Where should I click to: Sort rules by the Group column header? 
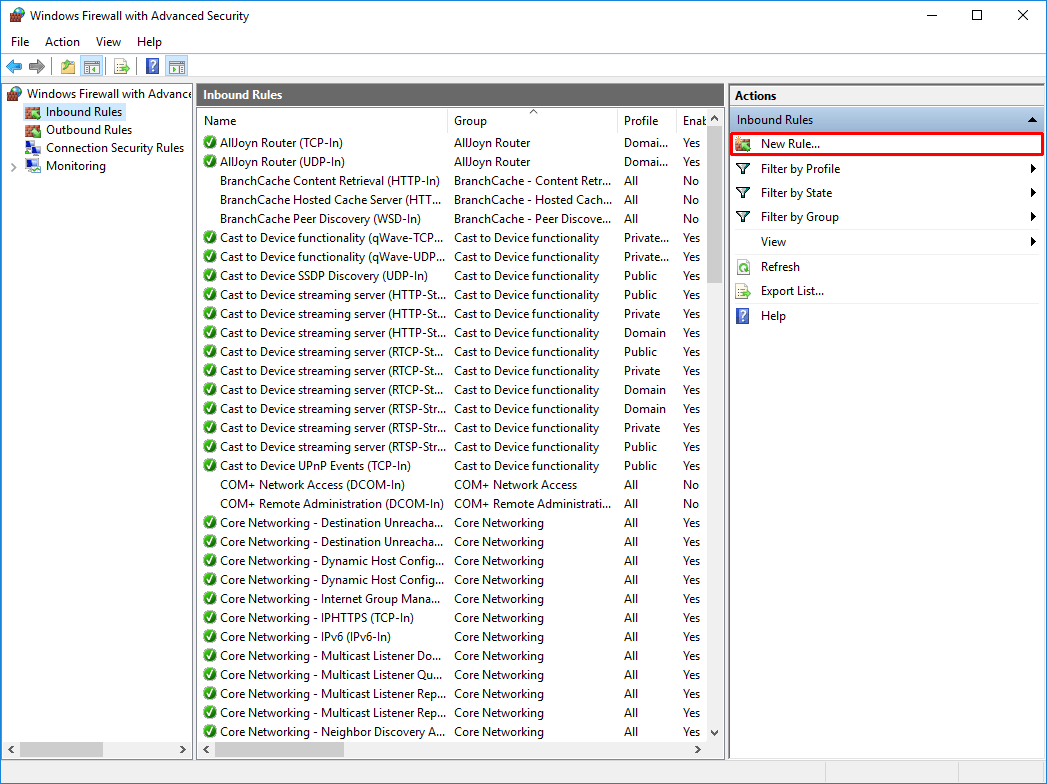470,121
